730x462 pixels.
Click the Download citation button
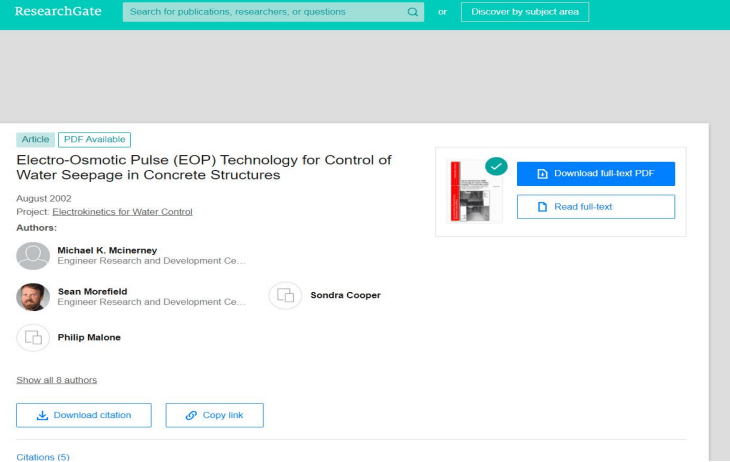pos(84,415)
